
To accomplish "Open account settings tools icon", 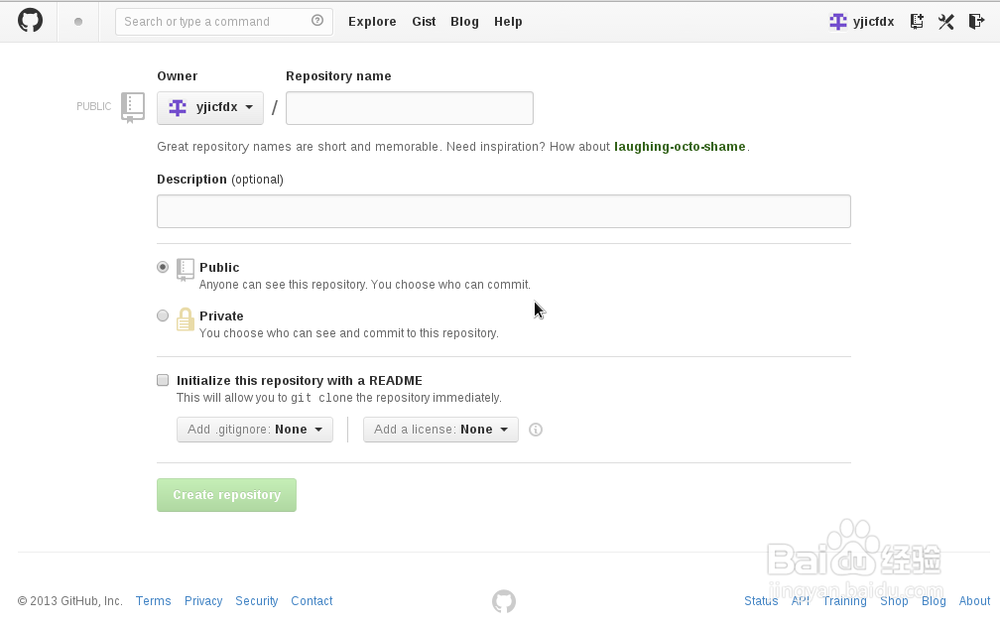I will pyautogui.click(x=946, y=21).
